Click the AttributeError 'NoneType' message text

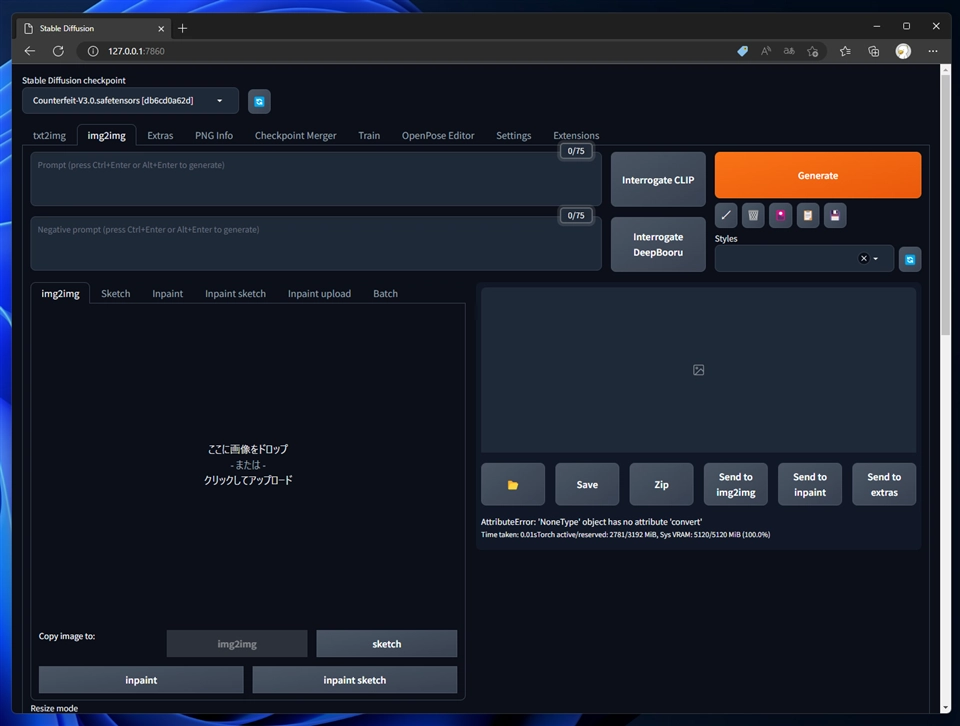coord(591,522)
